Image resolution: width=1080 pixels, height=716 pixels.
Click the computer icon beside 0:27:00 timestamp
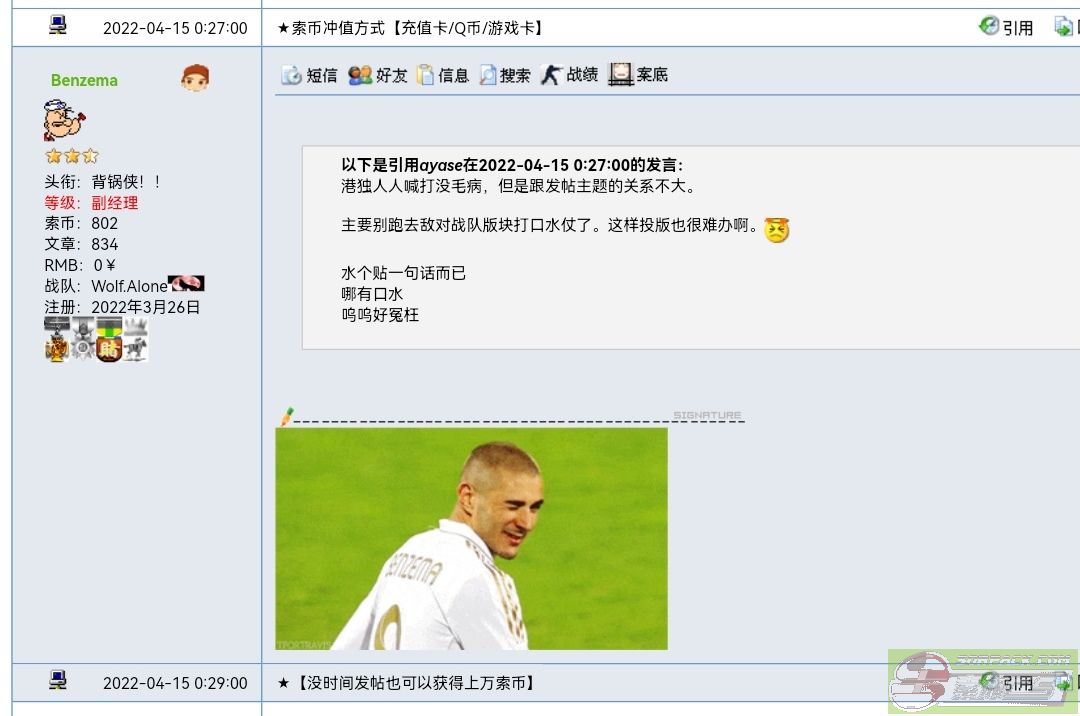click(58, 26)
